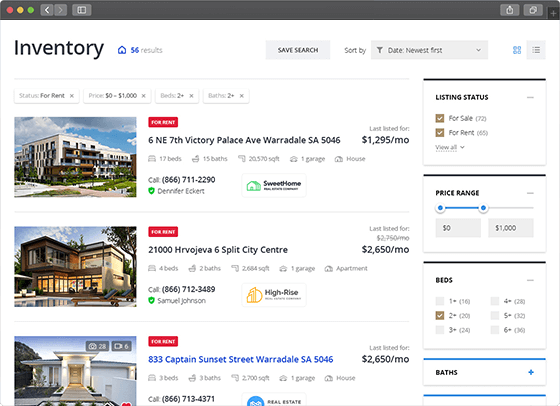Focus the $0 minimum price field
560x406 pixels.
coord(458,228)
